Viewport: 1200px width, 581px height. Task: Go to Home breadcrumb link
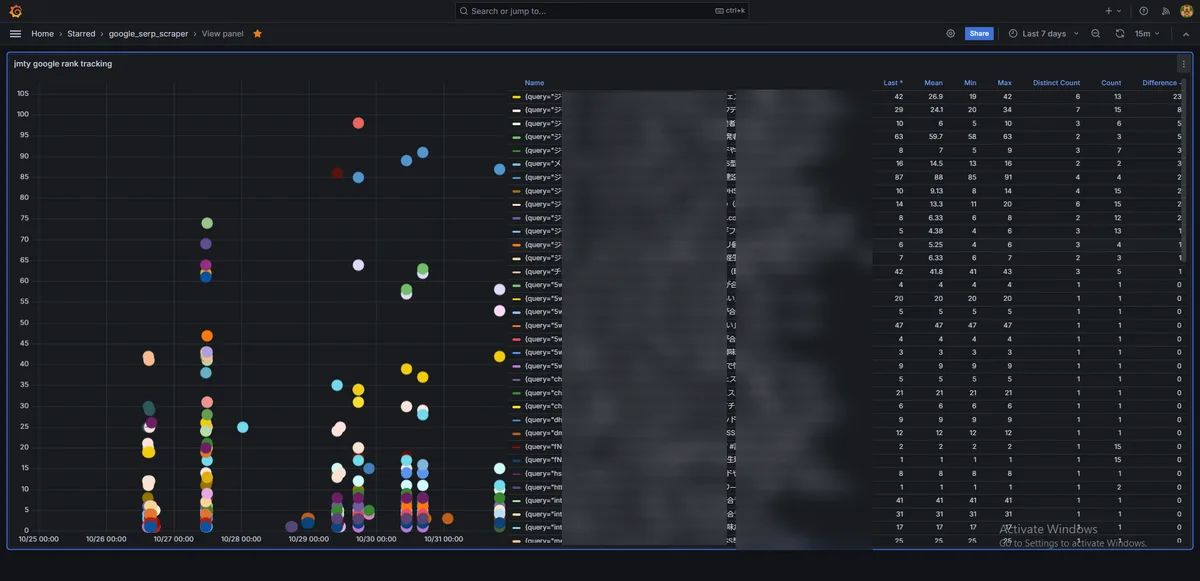click(42, 33)
